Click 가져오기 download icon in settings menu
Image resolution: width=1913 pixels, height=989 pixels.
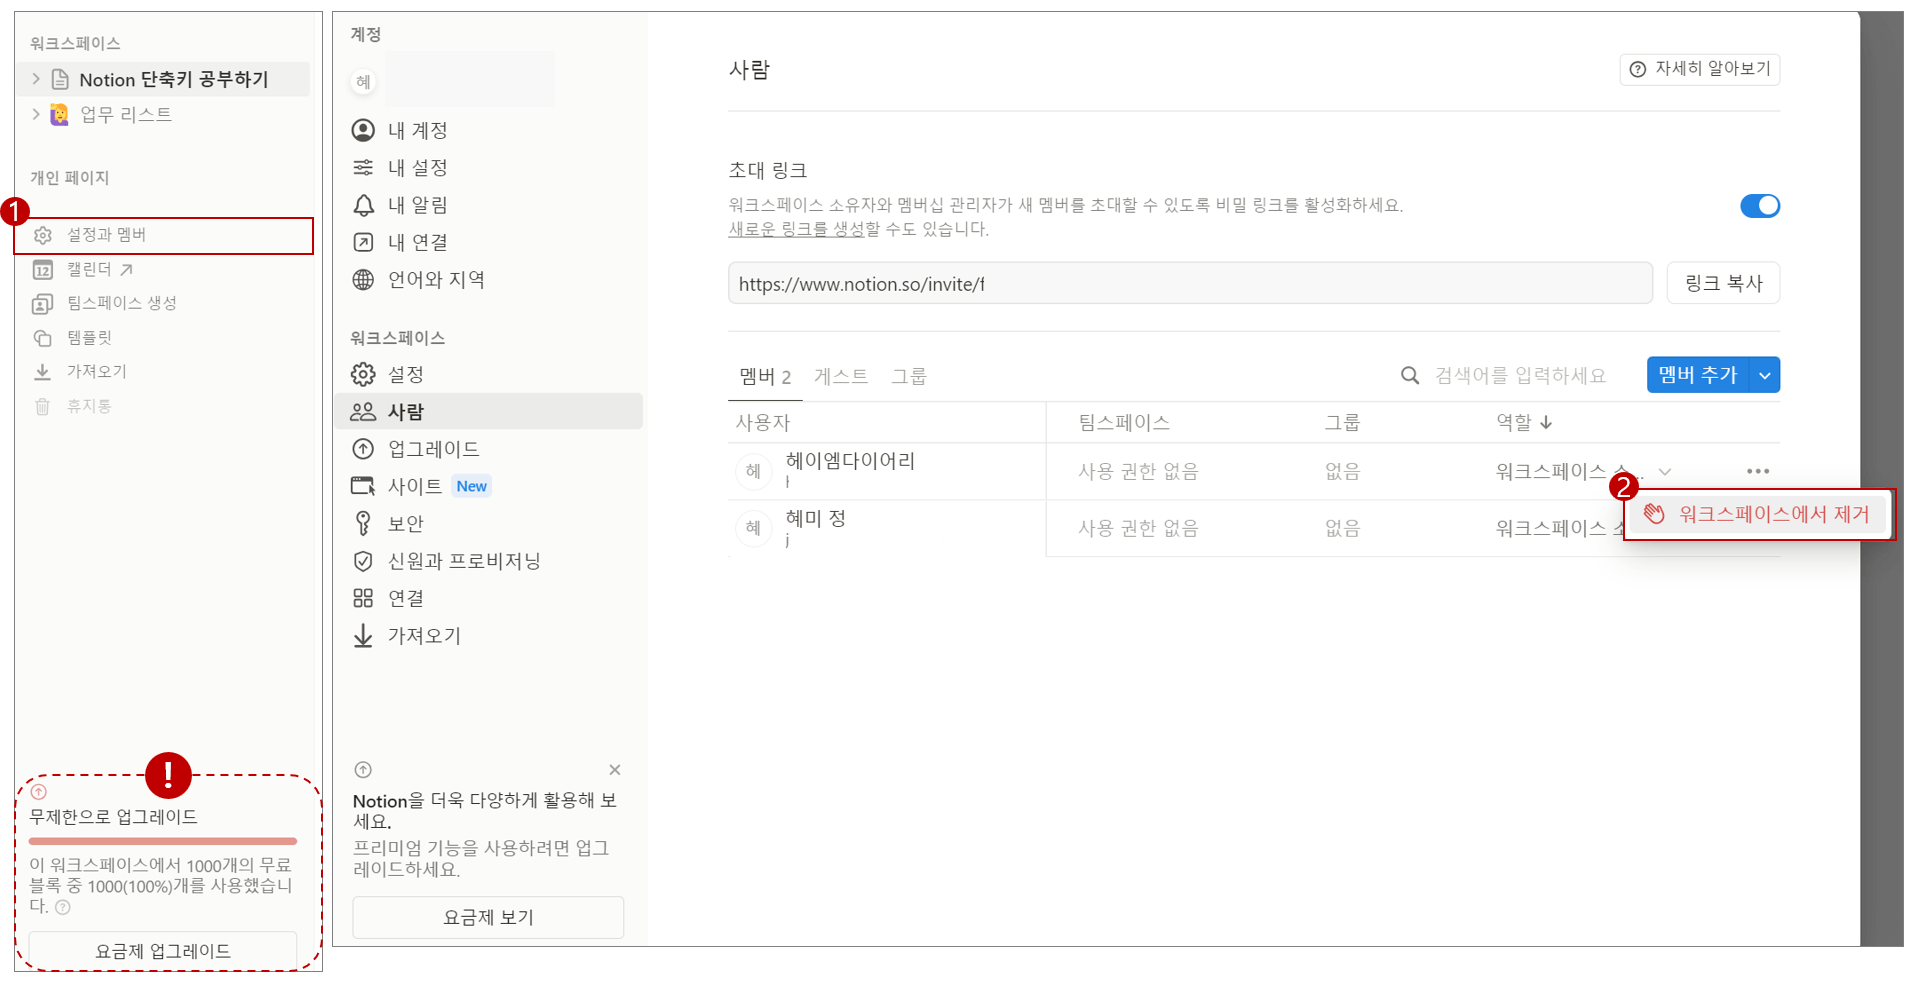coord(363,636)
